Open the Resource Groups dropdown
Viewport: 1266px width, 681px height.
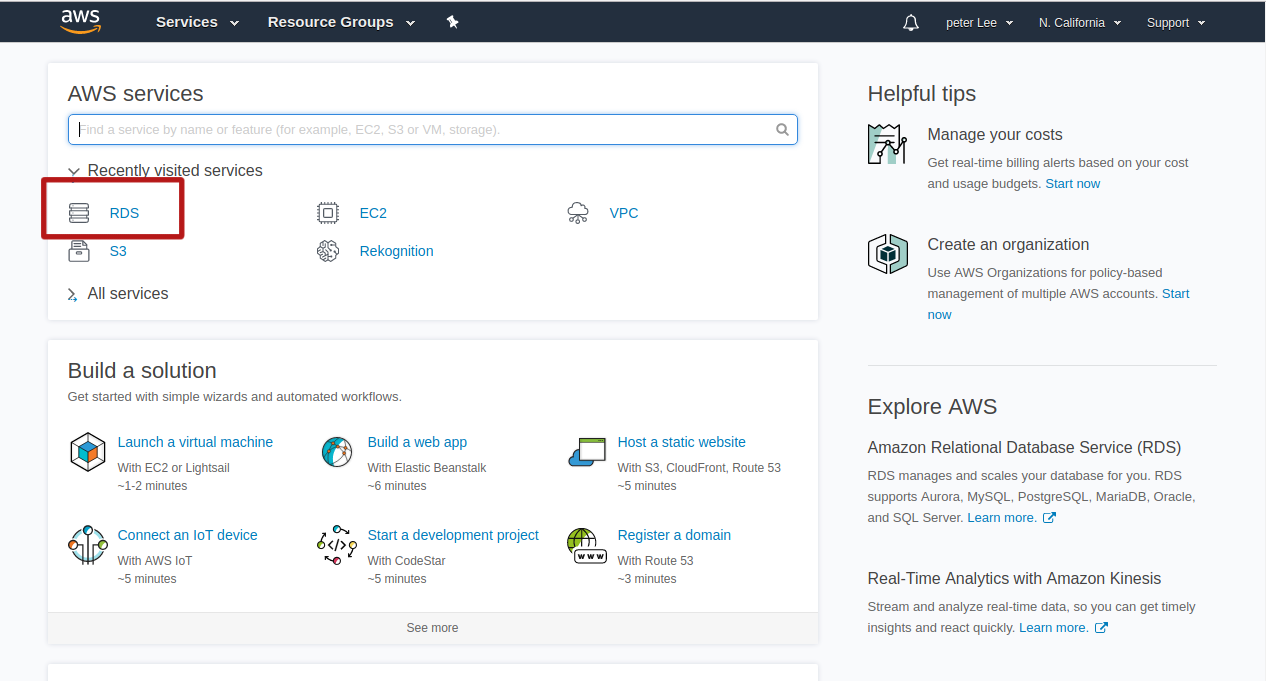click(x=340, y=22)
